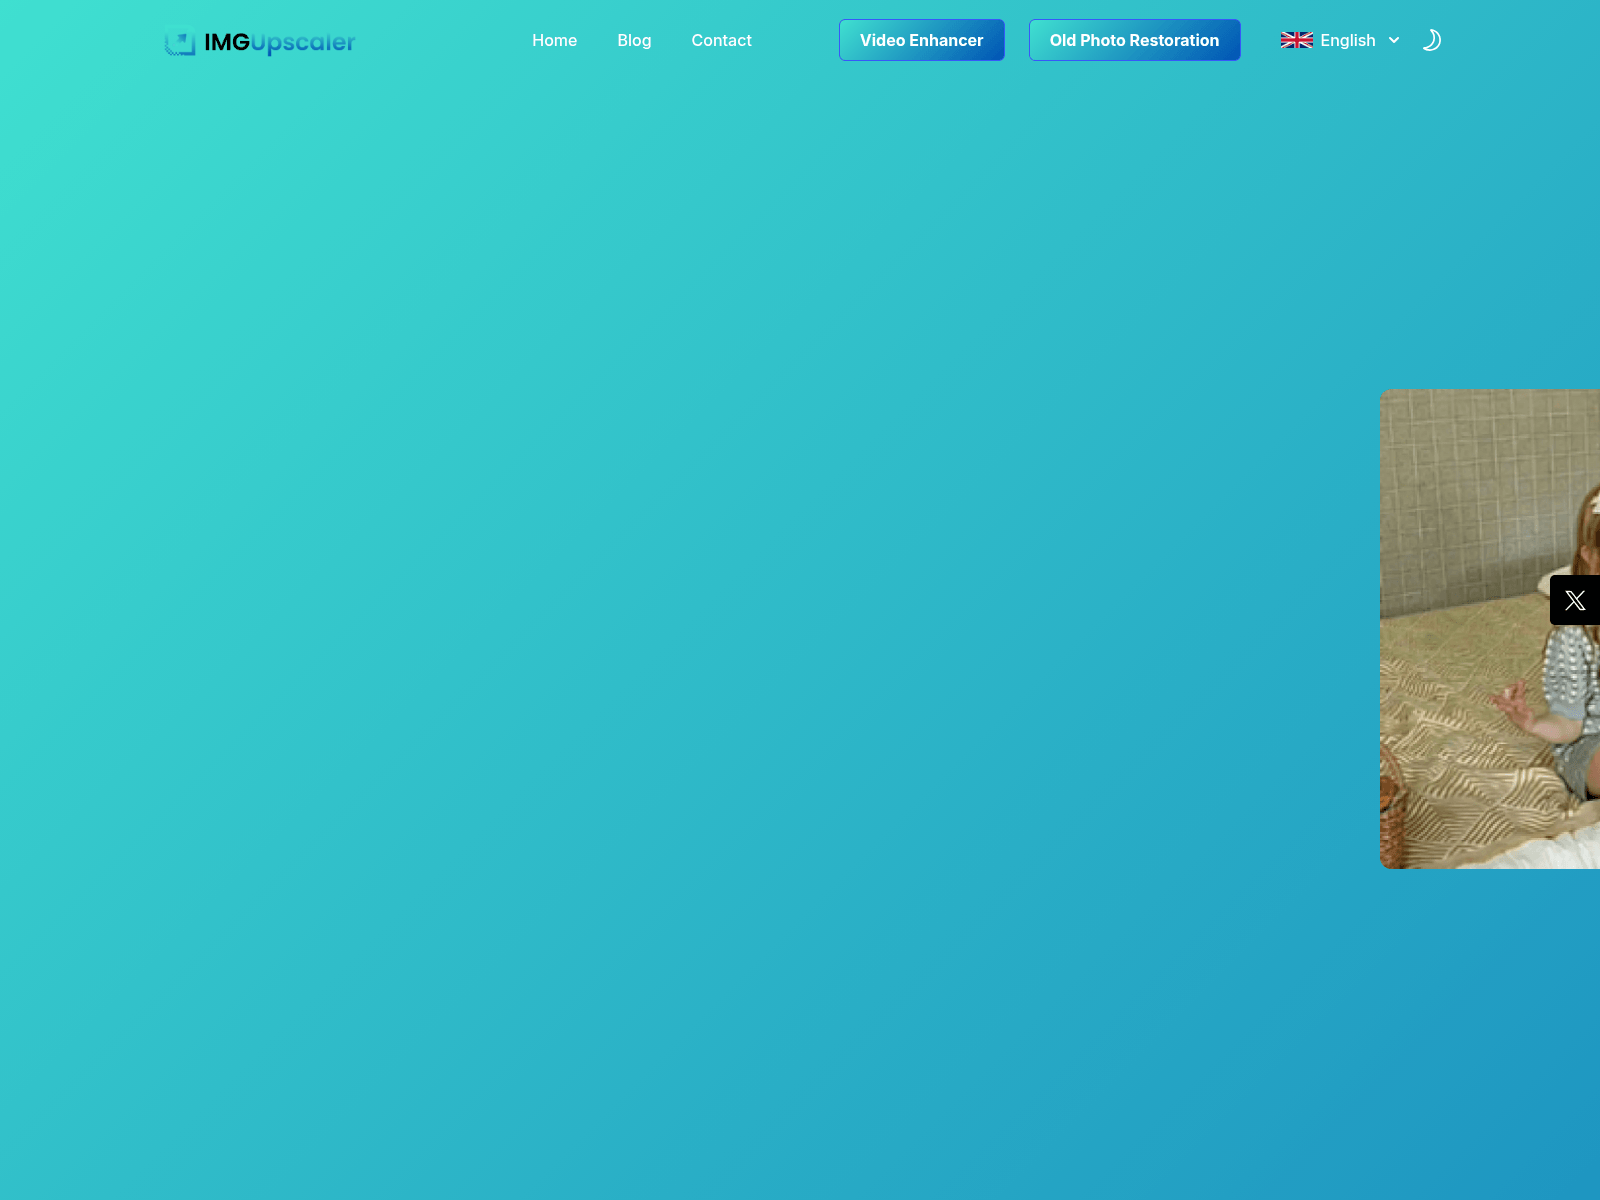Navigate to the Blog page
Screen dimensions: 1600x1200
[x=634, y=40]
